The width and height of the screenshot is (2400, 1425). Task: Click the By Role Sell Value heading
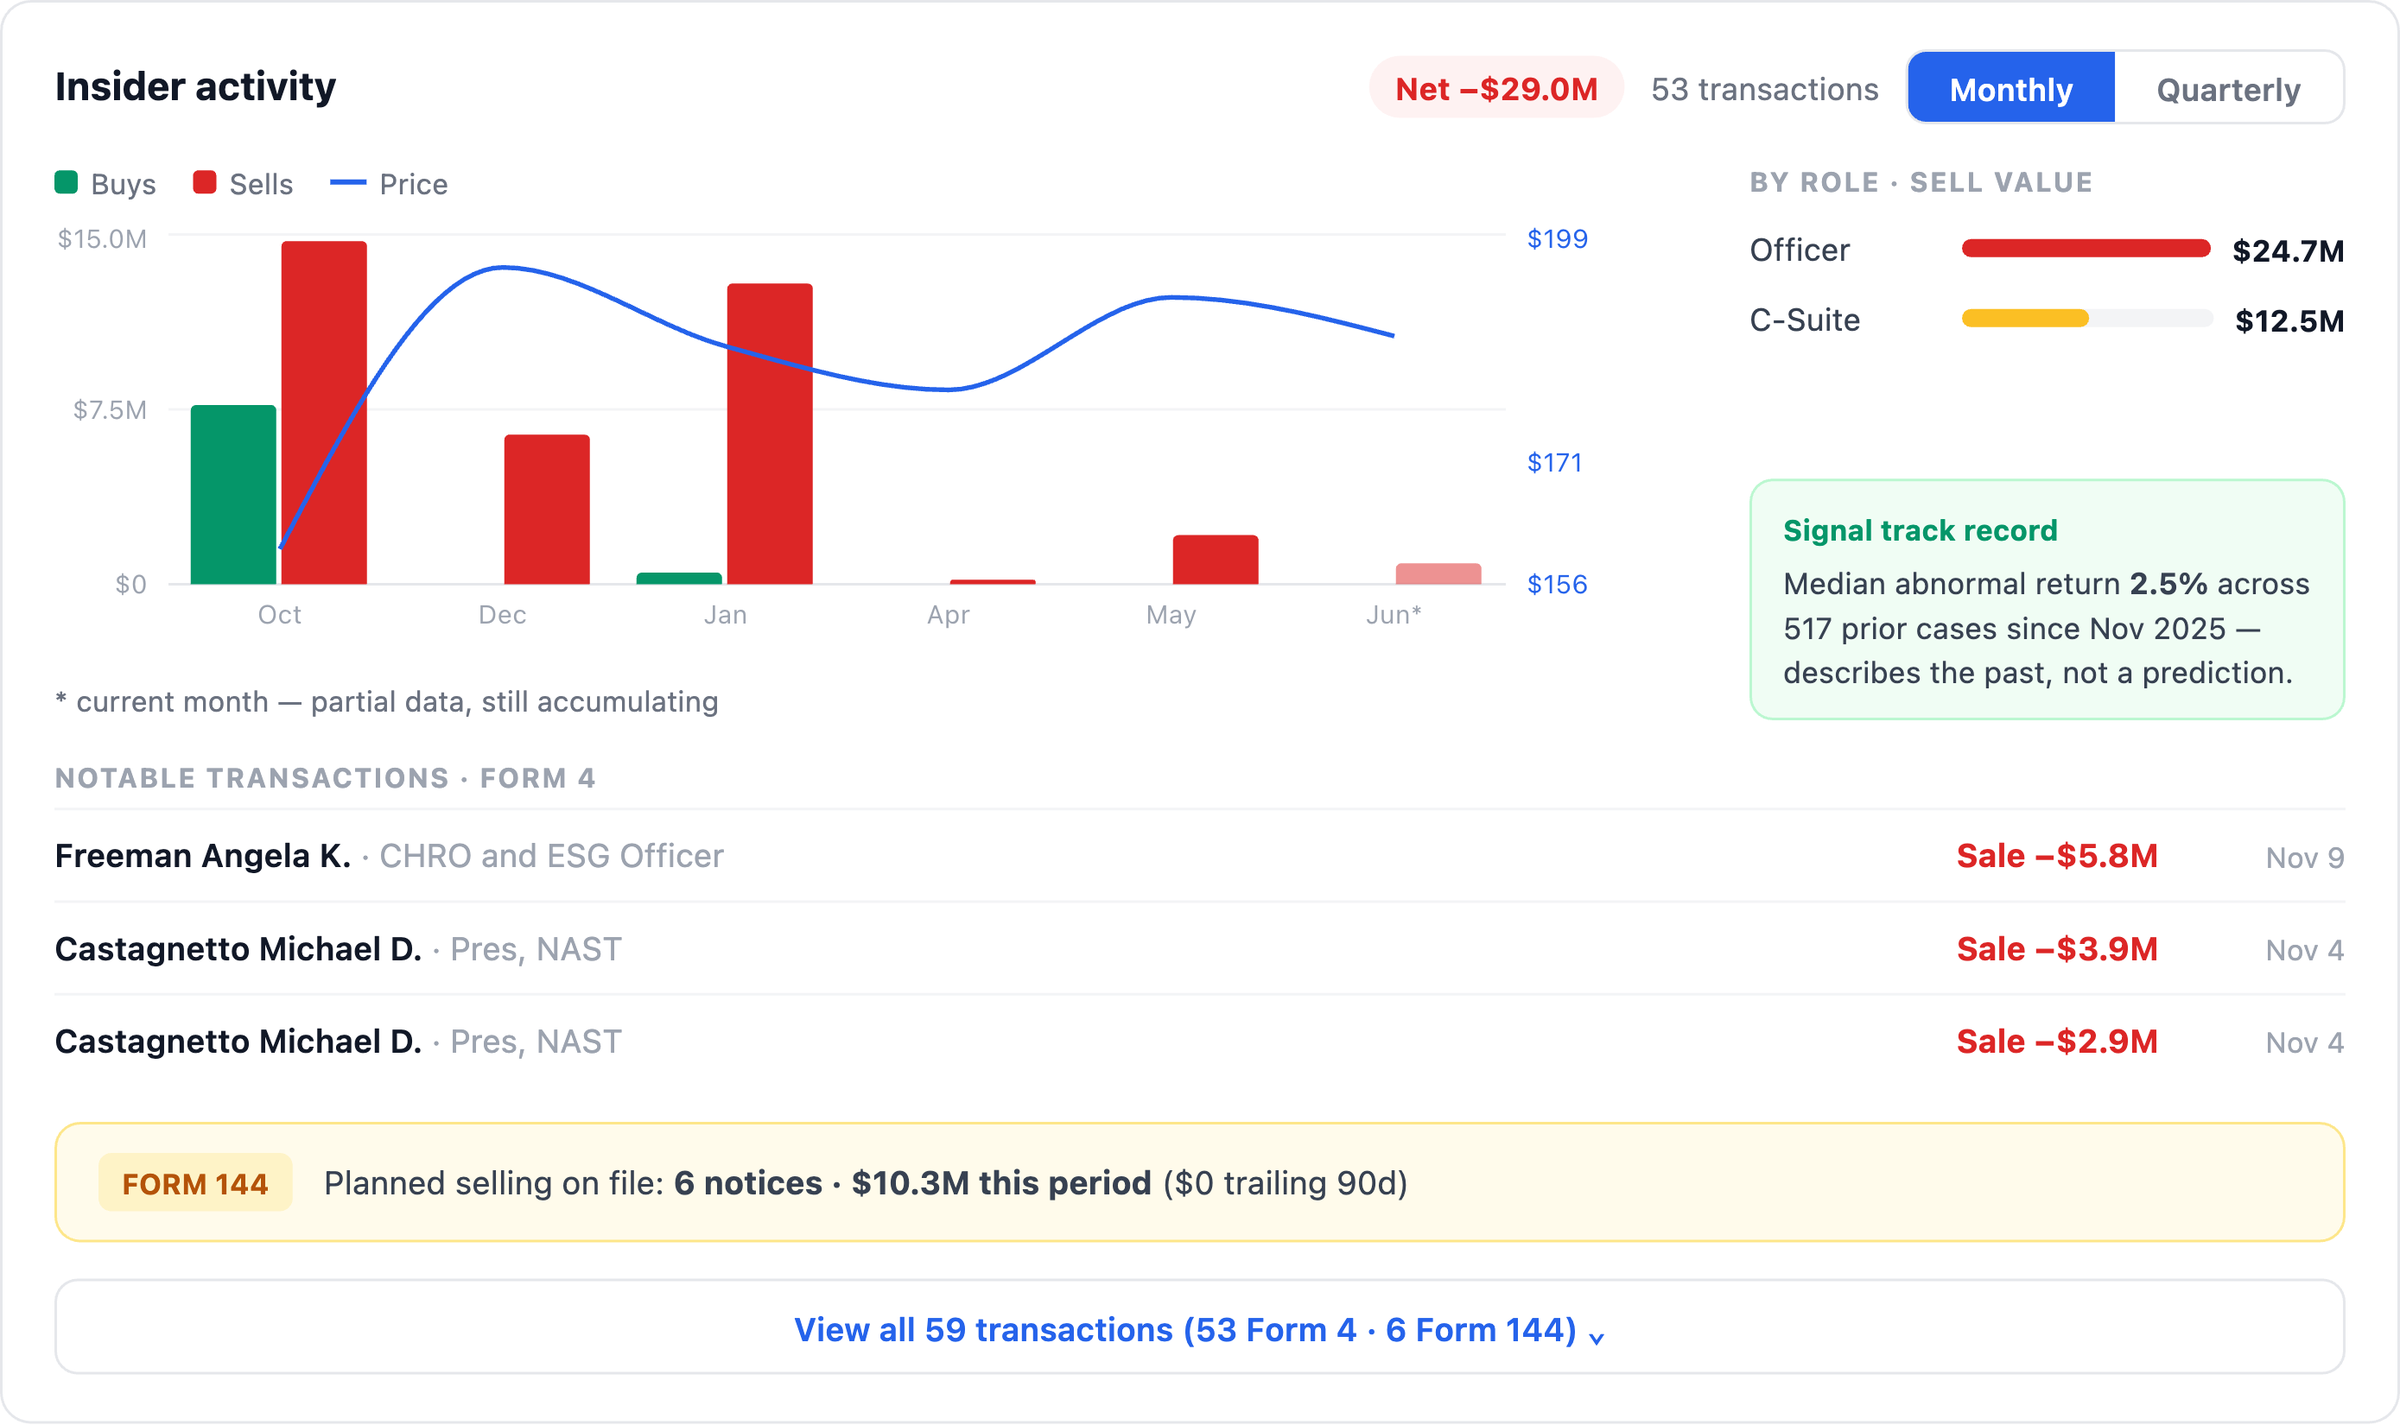1921,182
